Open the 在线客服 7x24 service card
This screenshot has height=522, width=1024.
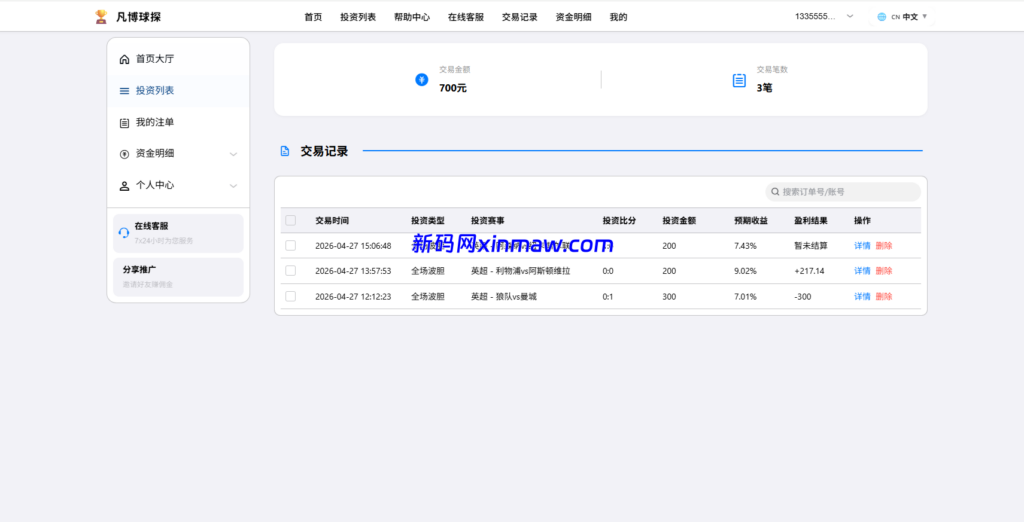tap(178, 233)
